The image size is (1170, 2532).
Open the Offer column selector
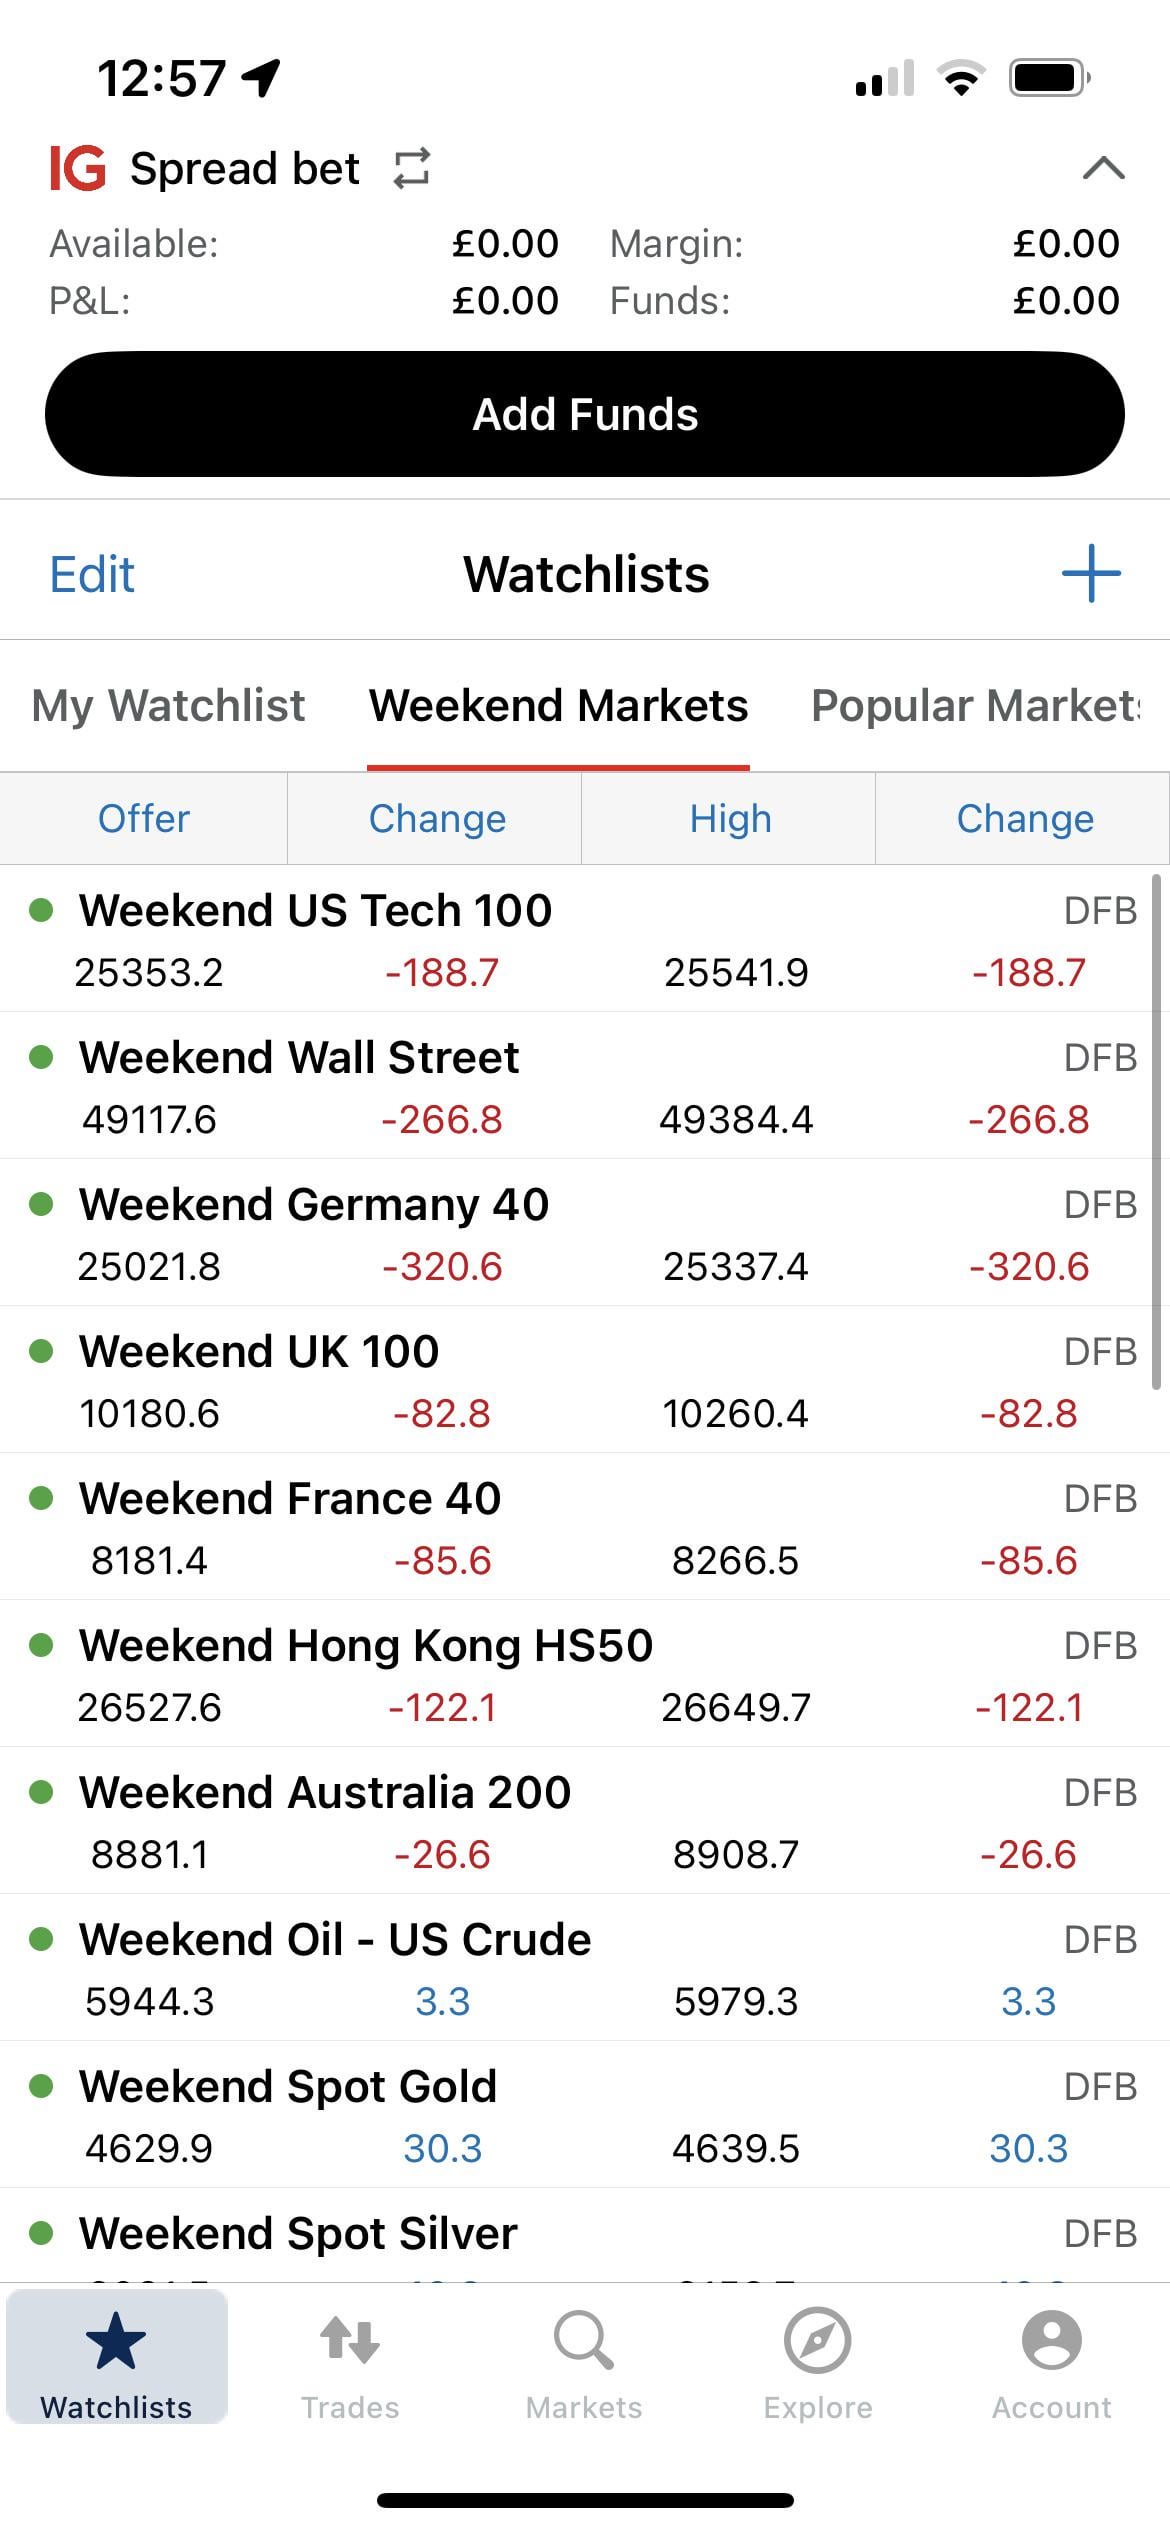click(x=144, y=819)
